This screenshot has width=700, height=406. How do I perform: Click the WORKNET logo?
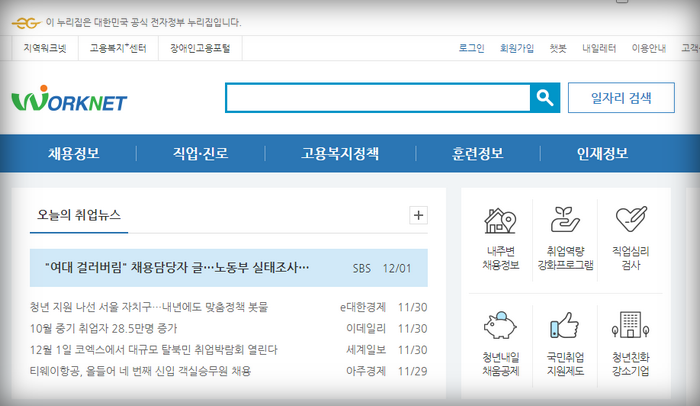(69, 98)
